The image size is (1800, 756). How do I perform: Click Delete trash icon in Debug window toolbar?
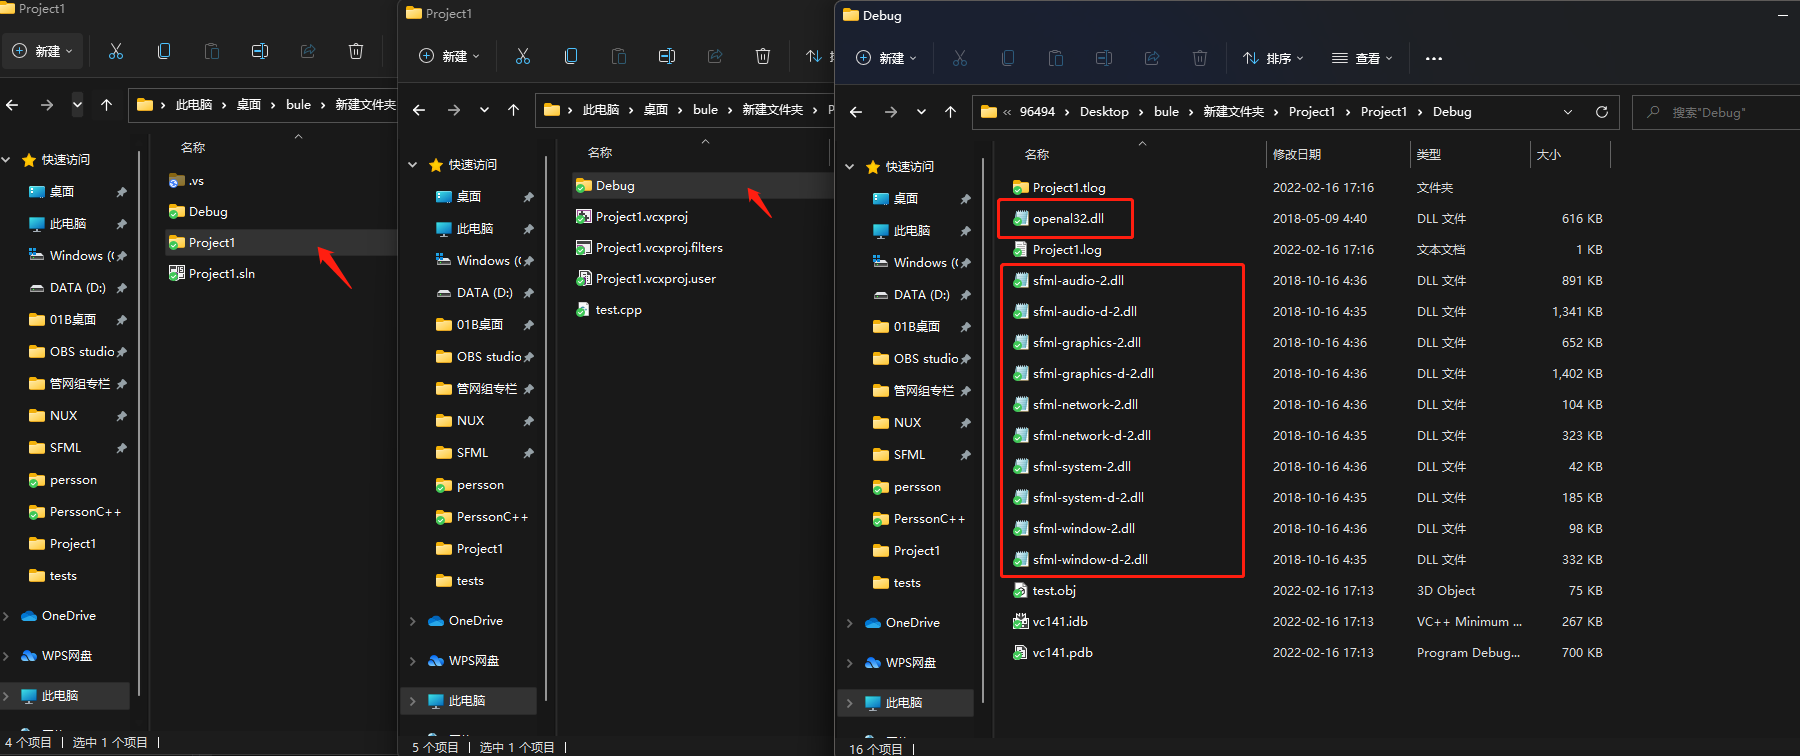(x=1200, y=58)
